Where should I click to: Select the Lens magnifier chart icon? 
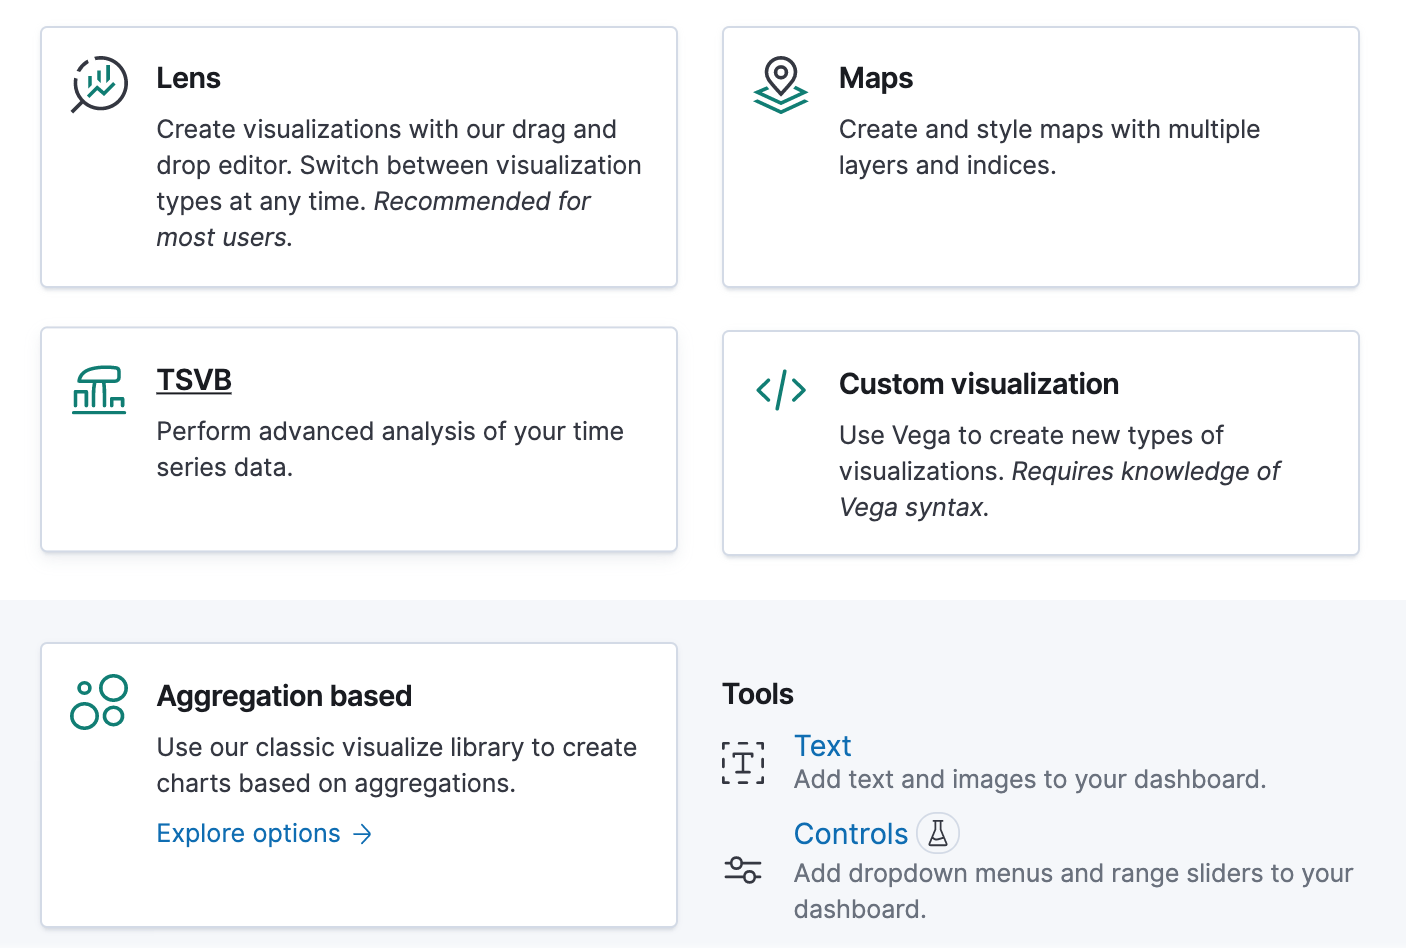click(98, 85)
